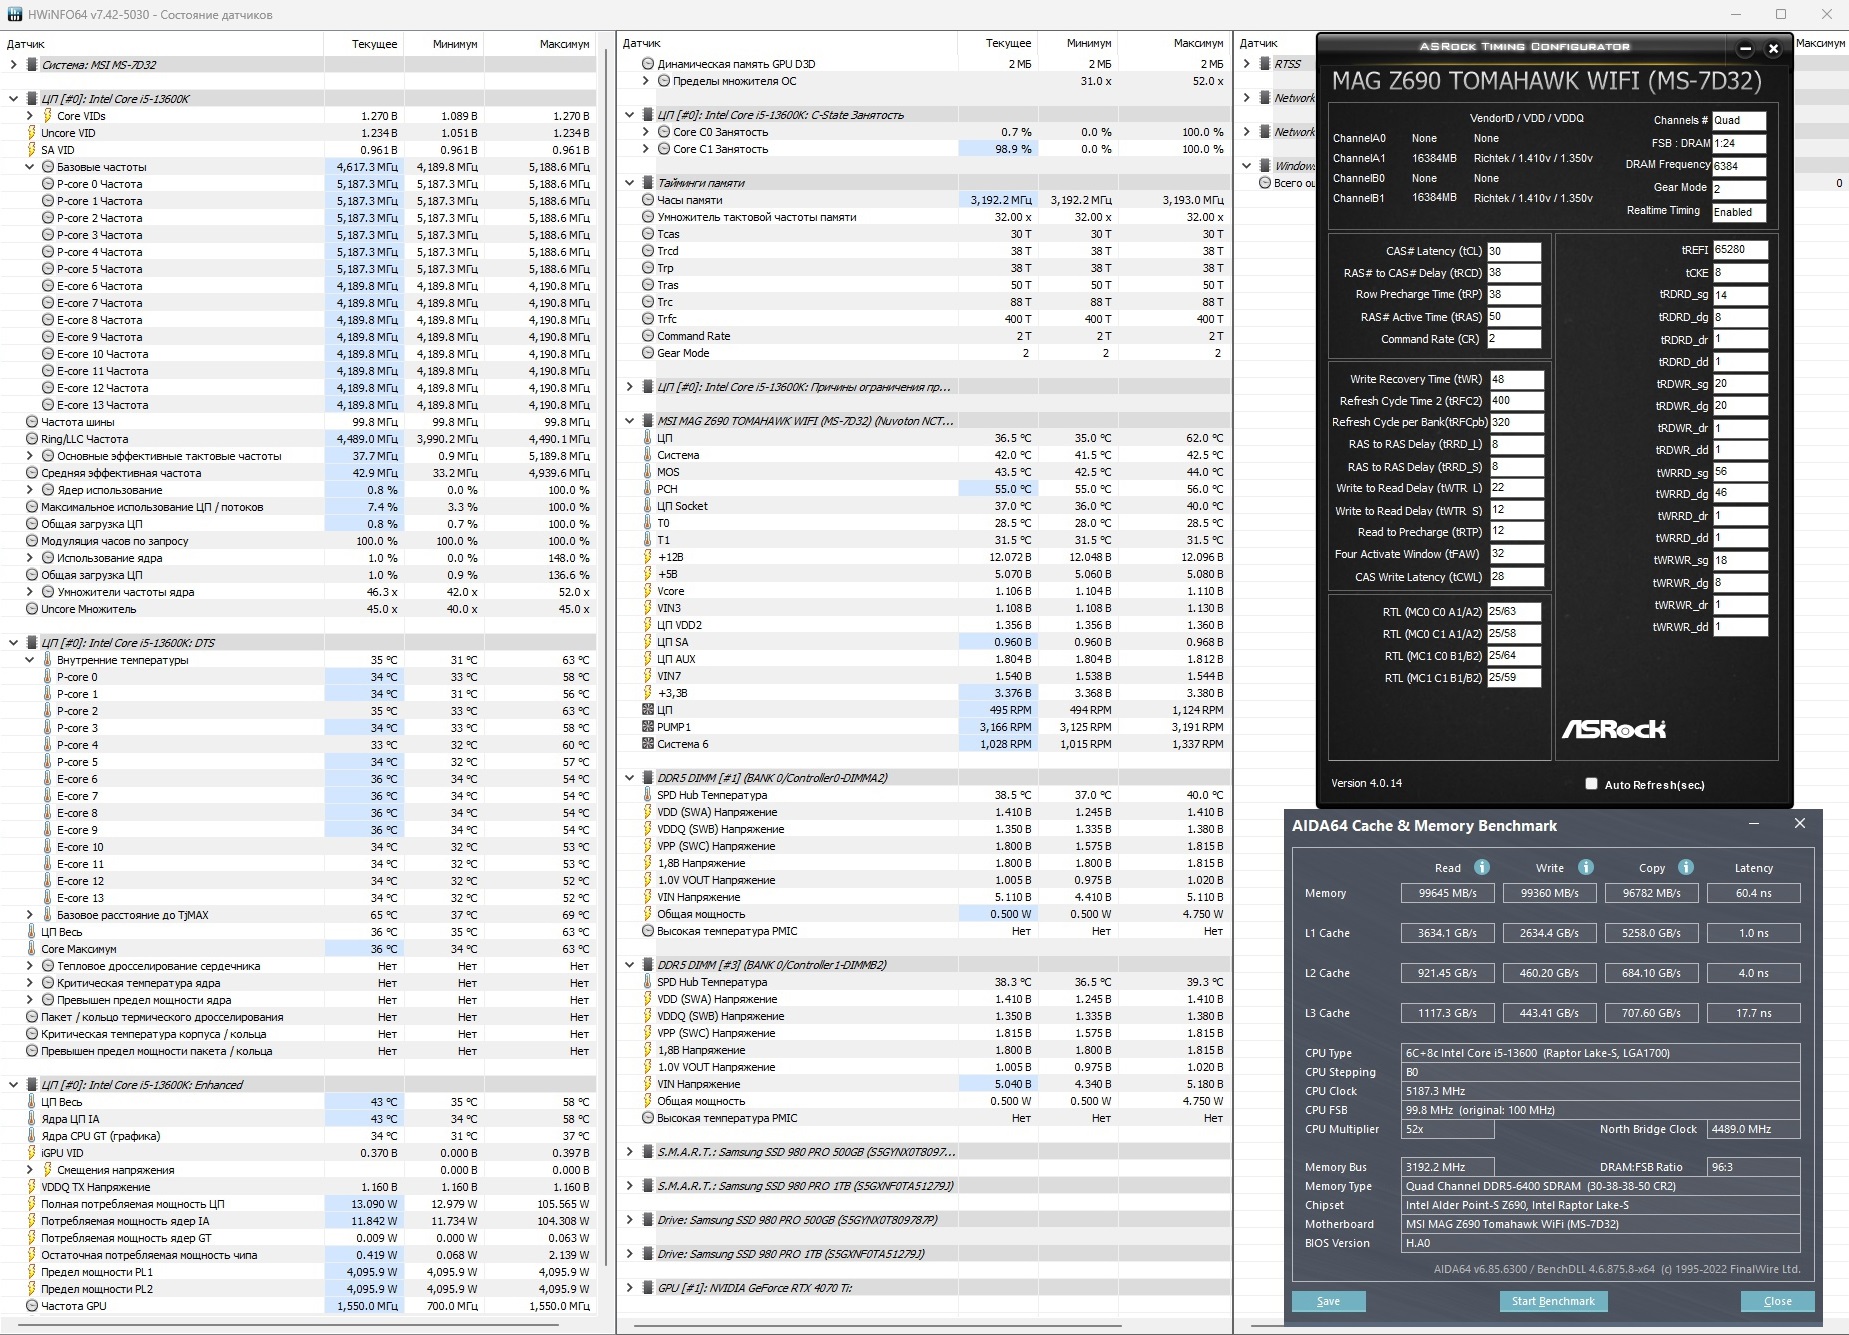Enable the Auto Refresh(sec) checkbox in ASRock Timing Configurator
Image resolution: width=1849 pixels, height=1335 pixels.
click(x=1591, y=784)
